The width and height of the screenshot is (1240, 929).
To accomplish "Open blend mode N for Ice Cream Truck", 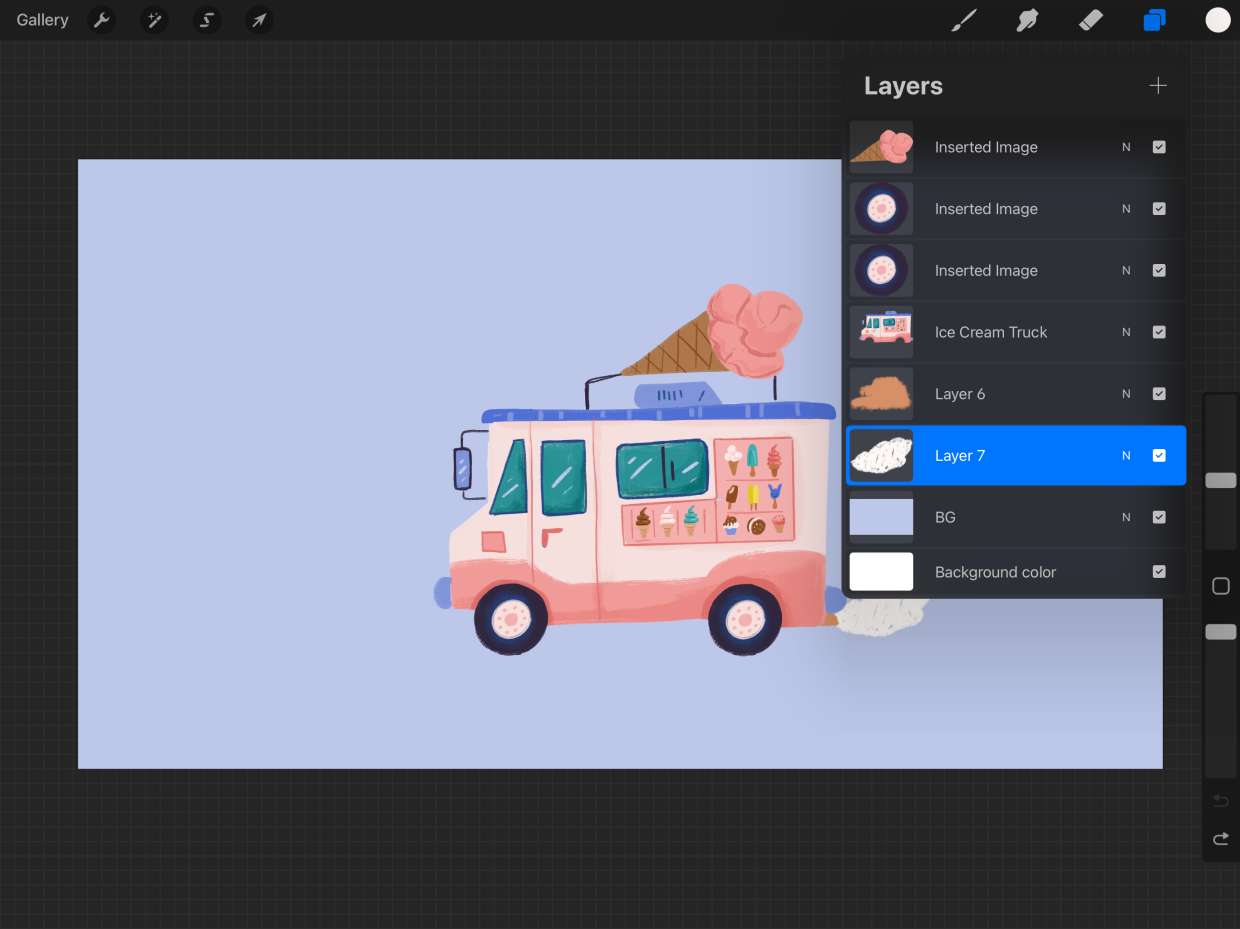I will click(1126, 332).
